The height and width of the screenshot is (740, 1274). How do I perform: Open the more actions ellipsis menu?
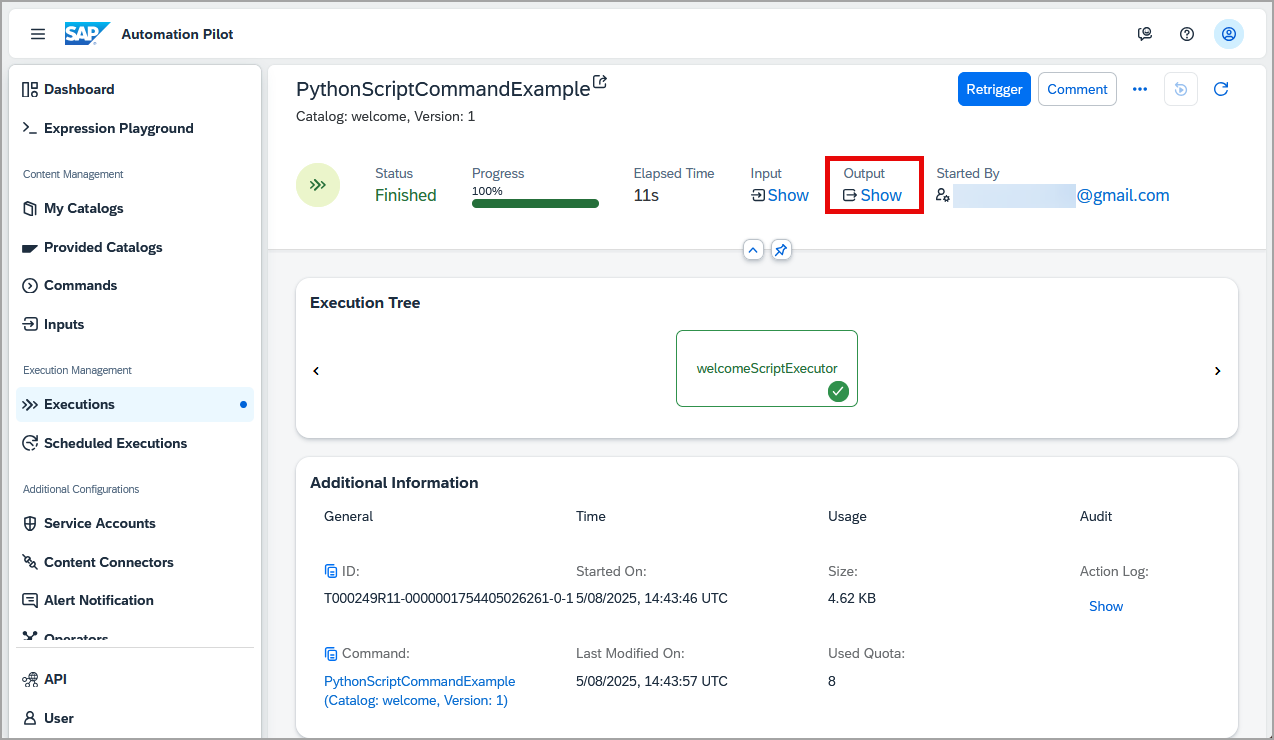1140,89
